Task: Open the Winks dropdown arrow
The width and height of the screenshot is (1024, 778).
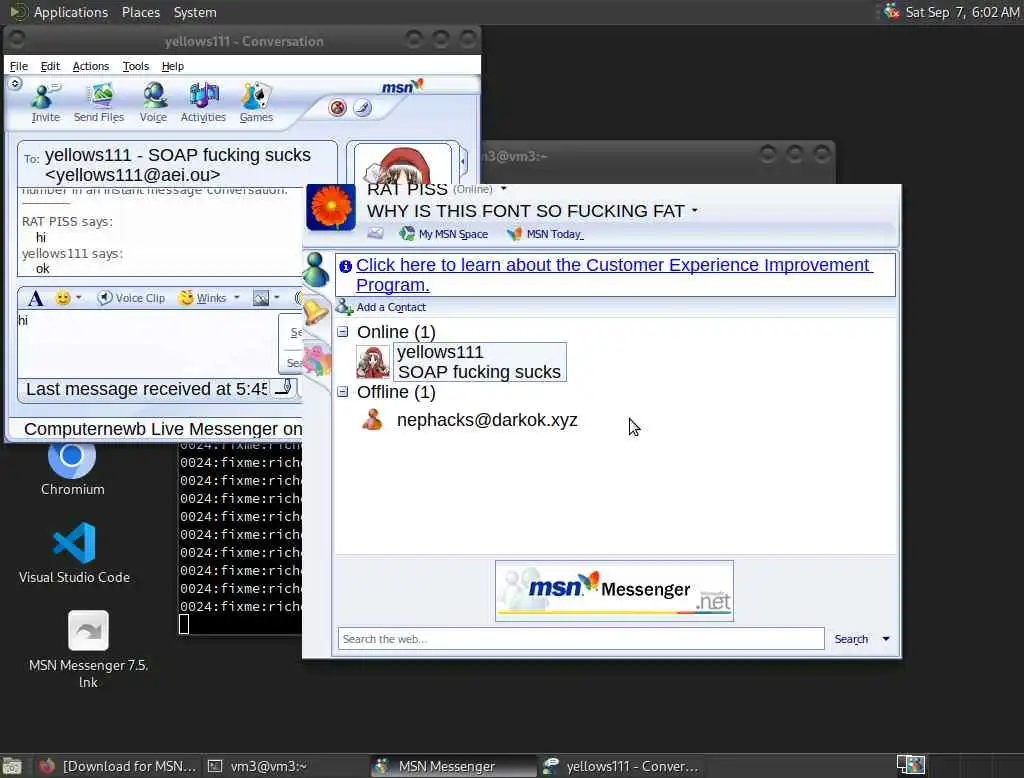Action: tap(237, 298)
